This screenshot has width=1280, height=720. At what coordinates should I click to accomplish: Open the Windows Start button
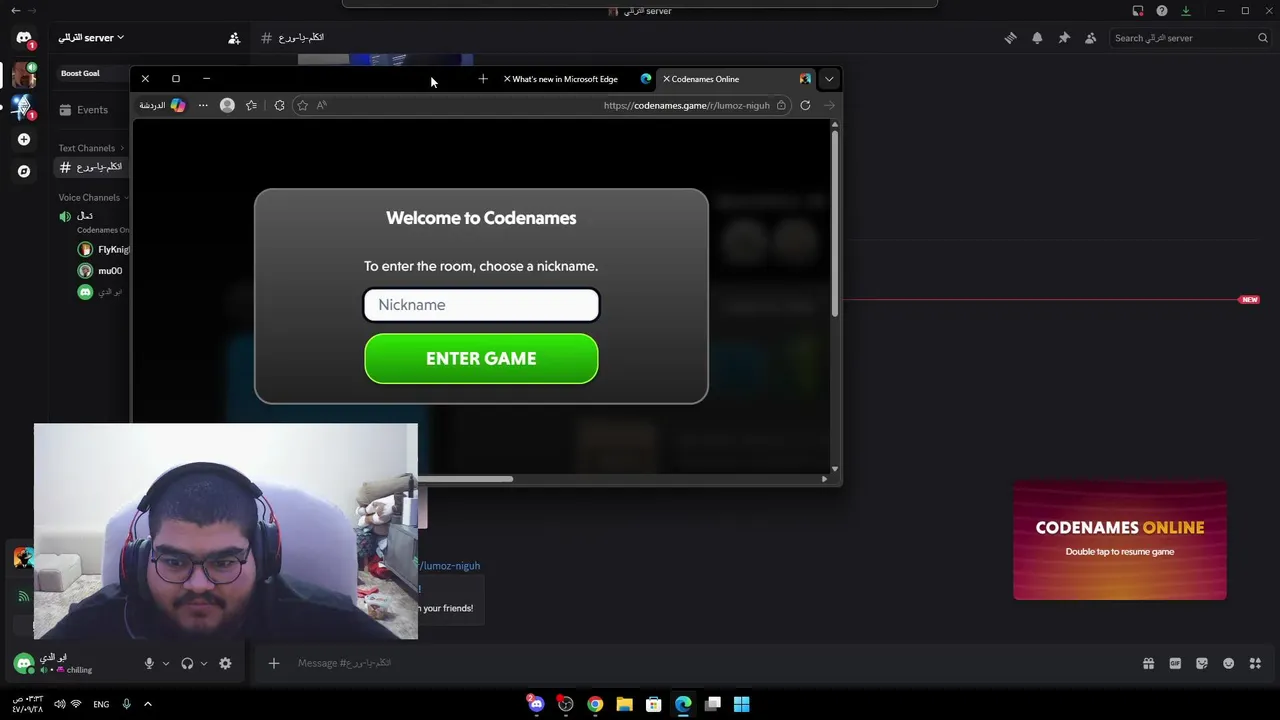point(742,704)
